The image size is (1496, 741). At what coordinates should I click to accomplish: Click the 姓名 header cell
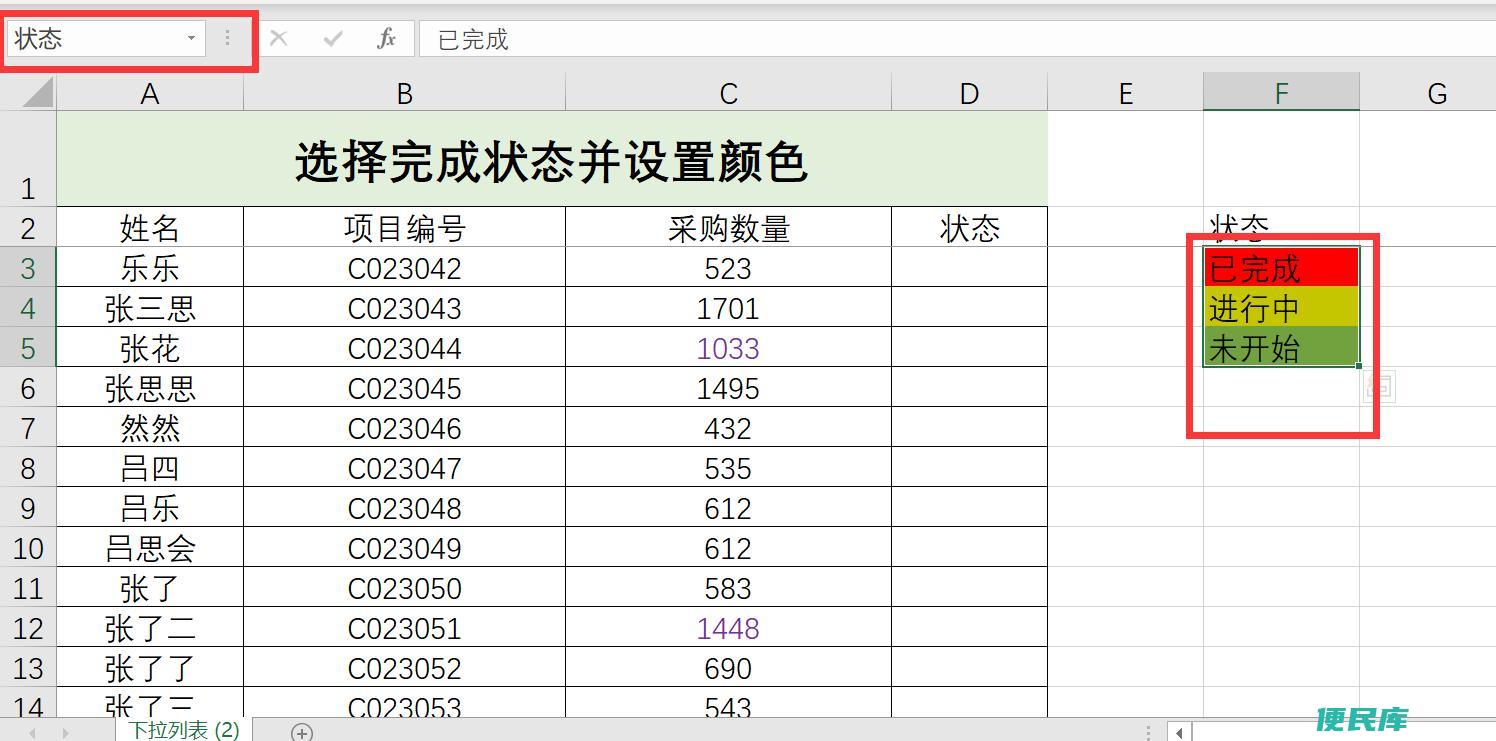(x=150, y=227)
